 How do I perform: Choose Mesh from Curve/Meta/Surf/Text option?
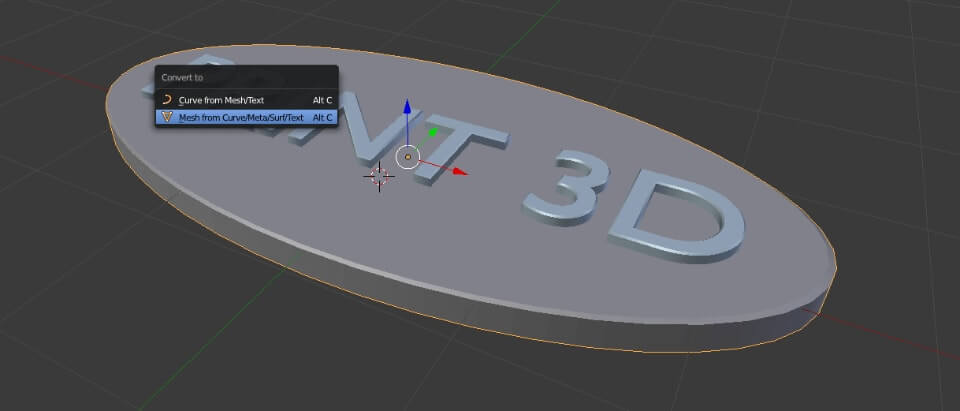[246, 117]
